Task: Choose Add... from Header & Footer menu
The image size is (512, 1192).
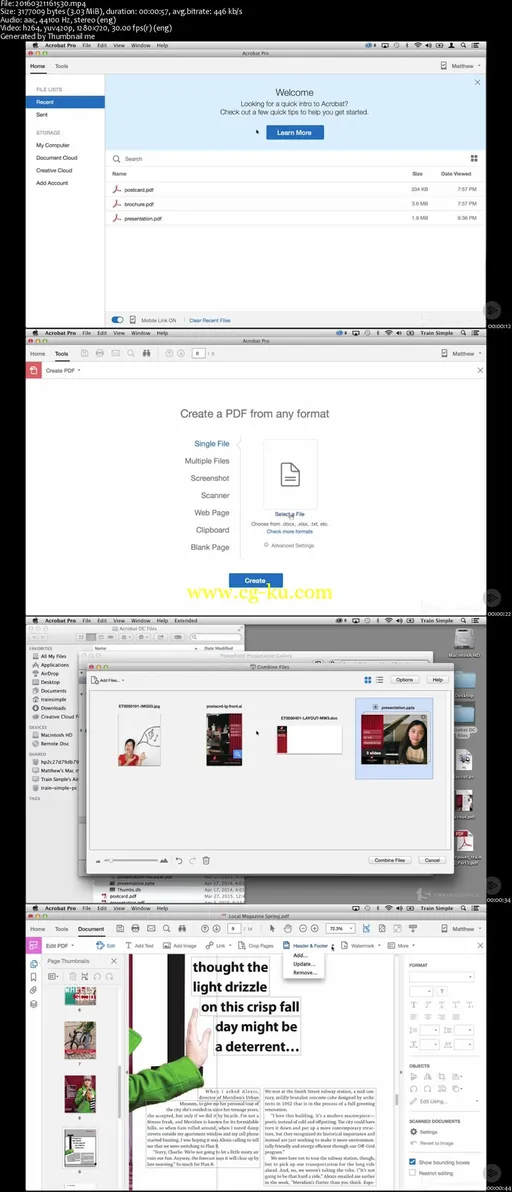Action: (x=300, y=956)
